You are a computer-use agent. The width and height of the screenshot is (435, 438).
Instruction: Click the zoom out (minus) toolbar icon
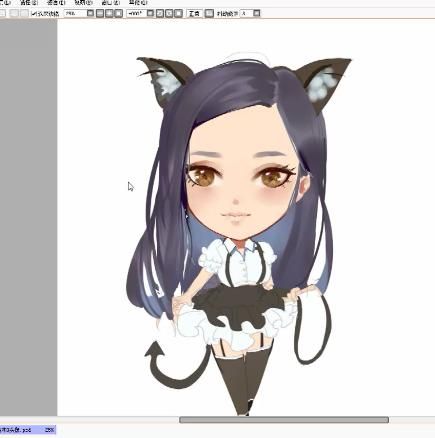[100, 13]
